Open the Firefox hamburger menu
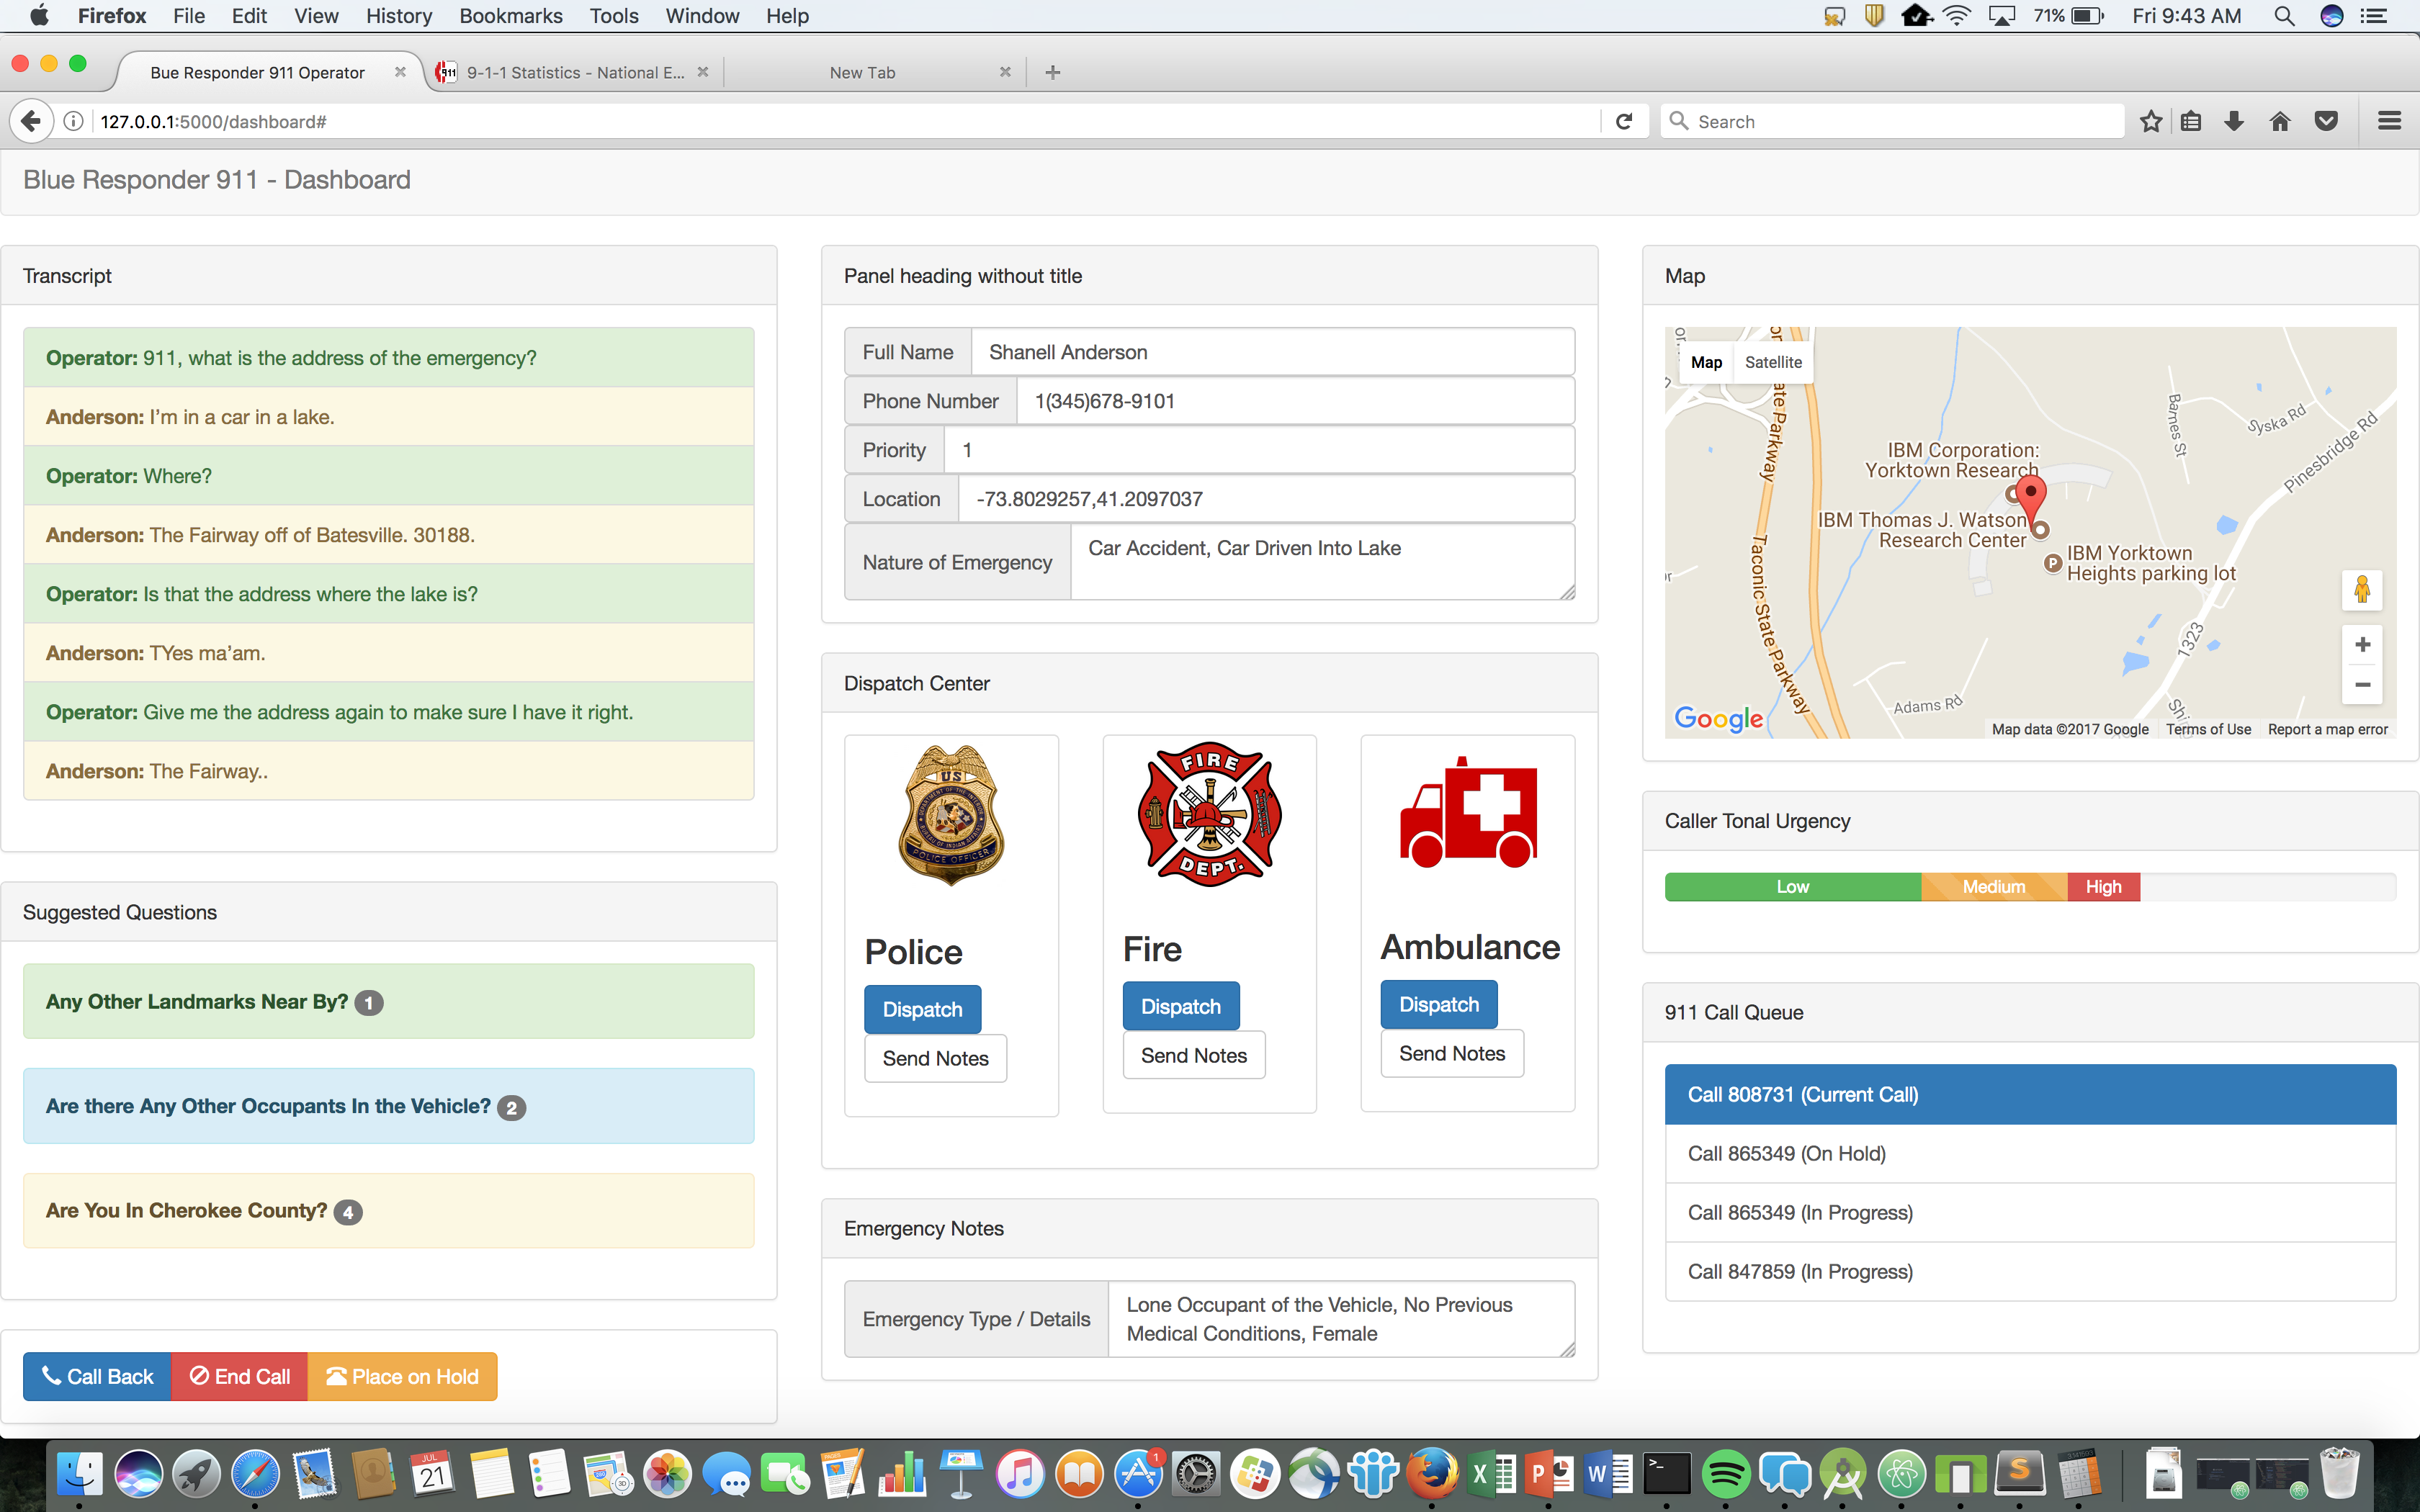 point(2389,121)
